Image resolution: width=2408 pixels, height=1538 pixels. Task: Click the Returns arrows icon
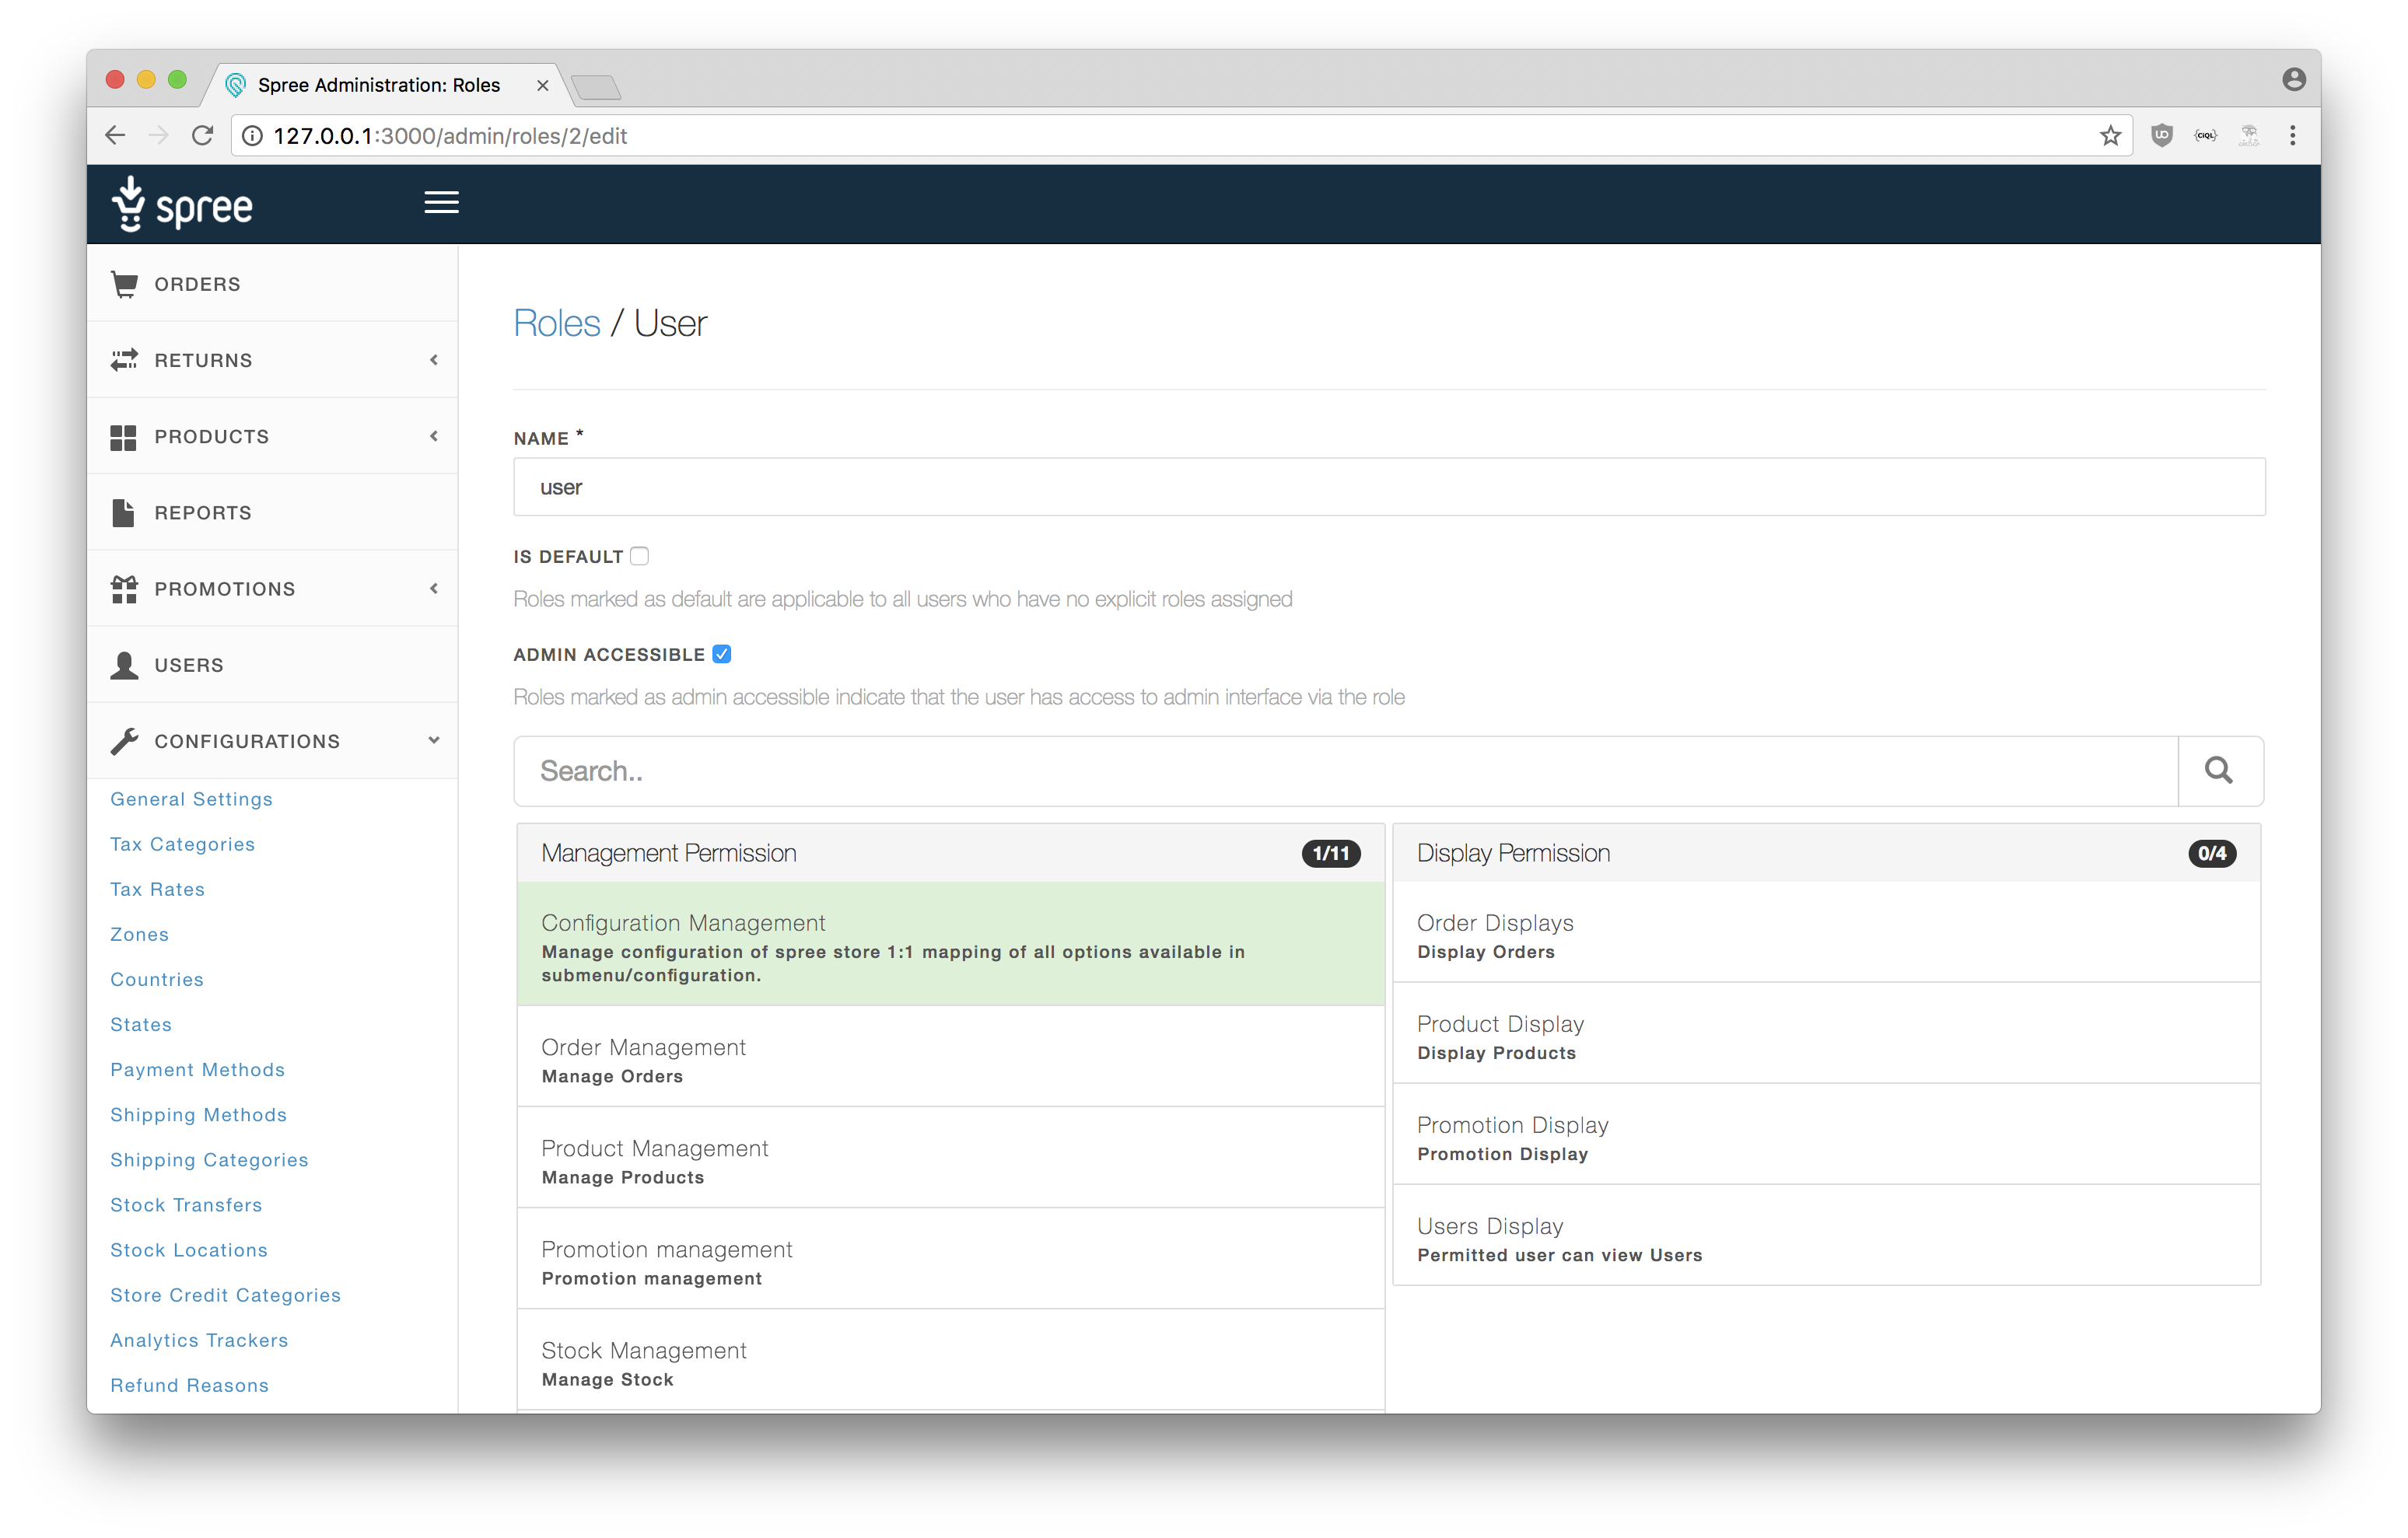(124, 360)
